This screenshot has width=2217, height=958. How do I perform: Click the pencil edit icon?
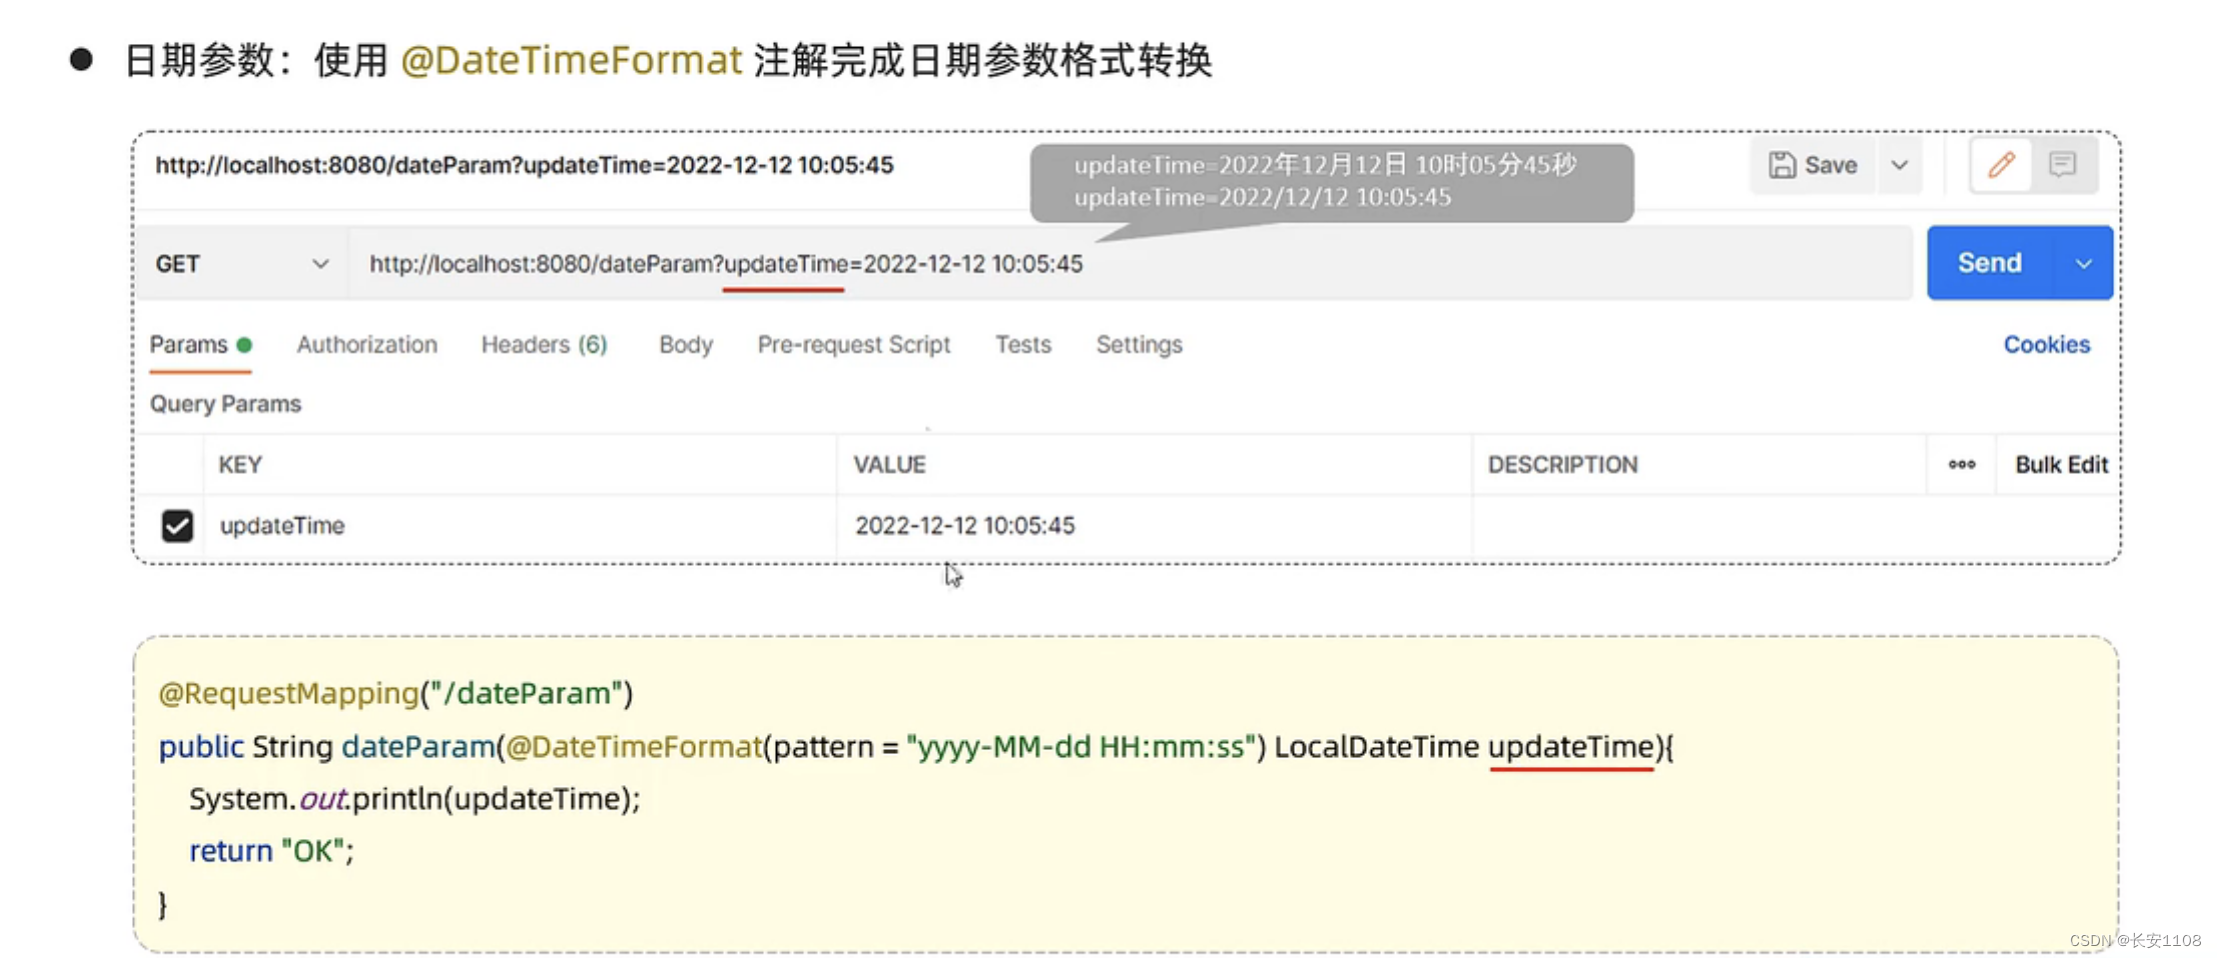tap(2000, 165)
